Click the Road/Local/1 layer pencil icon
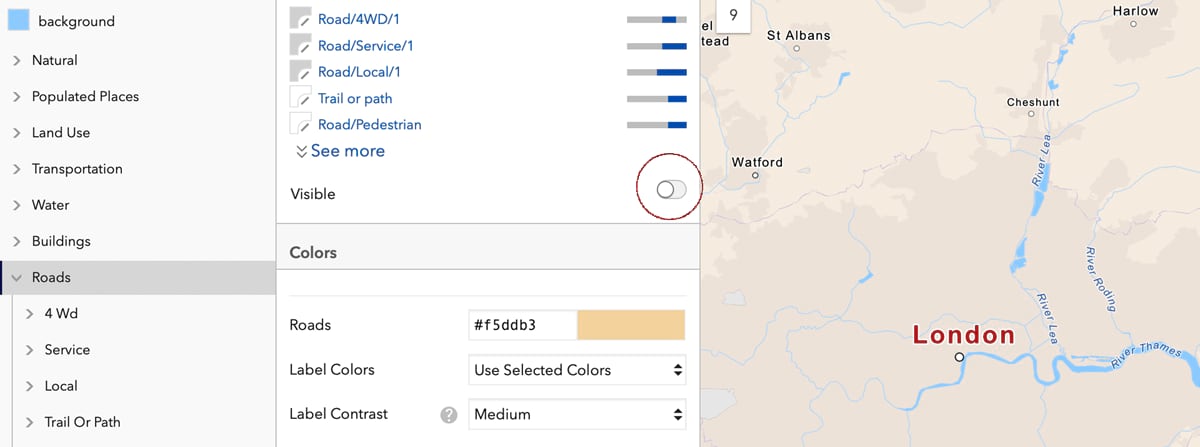 301,71
